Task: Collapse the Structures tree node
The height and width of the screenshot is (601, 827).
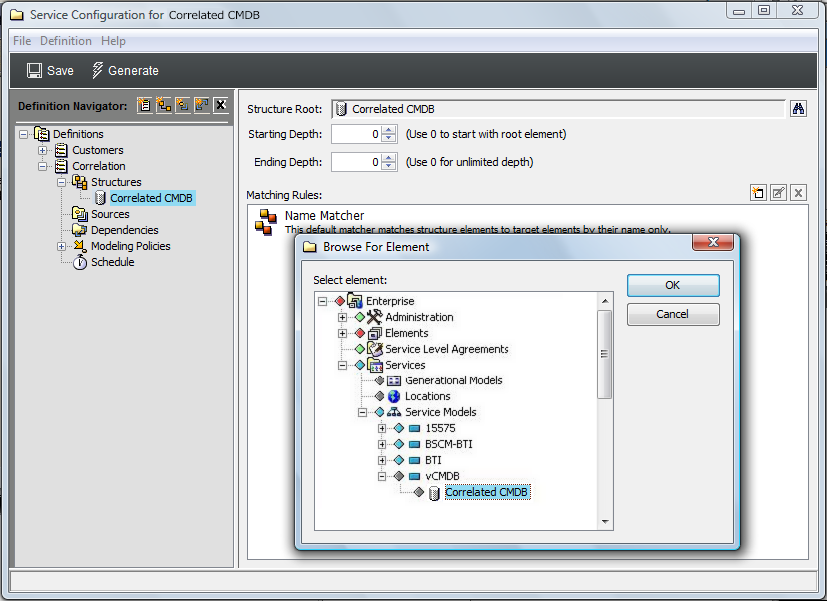Action: point(62,182)
